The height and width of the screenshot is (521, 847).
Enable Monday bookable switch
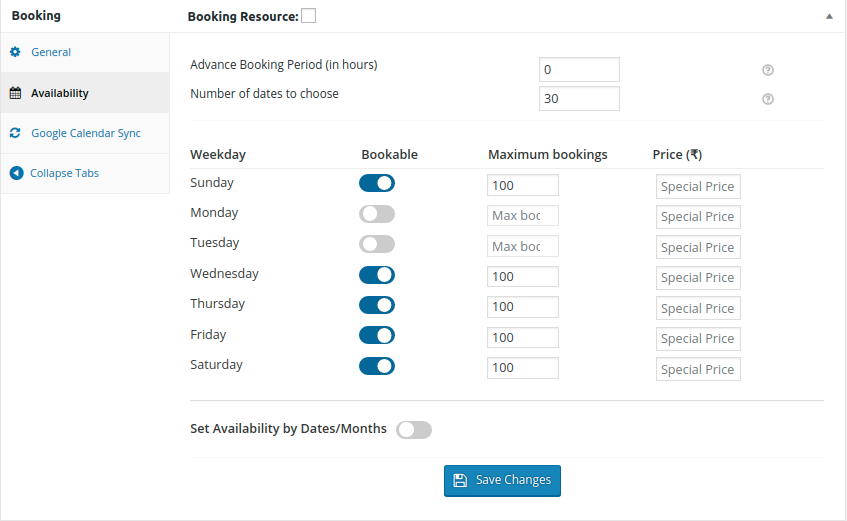(x=377, y=214)
